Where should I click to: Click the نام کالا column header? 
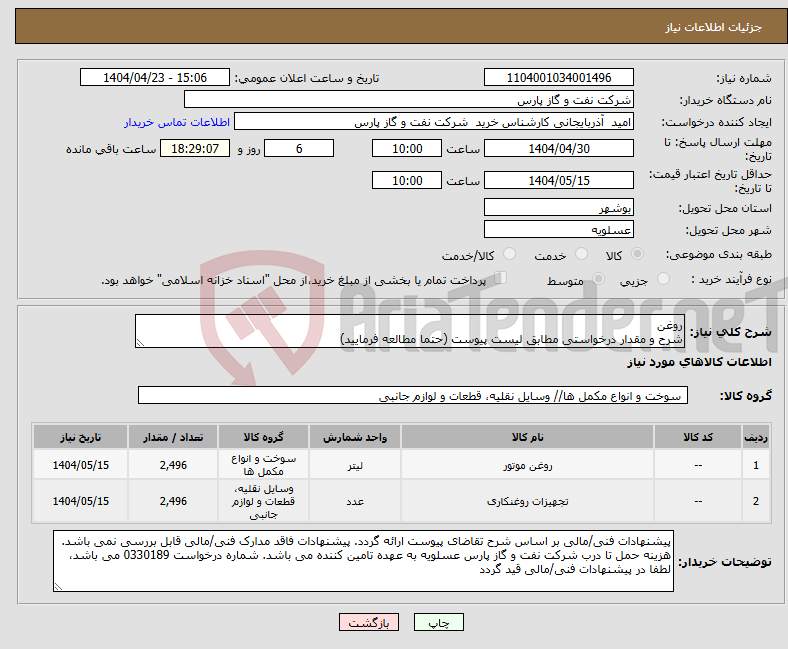[527, 437]
